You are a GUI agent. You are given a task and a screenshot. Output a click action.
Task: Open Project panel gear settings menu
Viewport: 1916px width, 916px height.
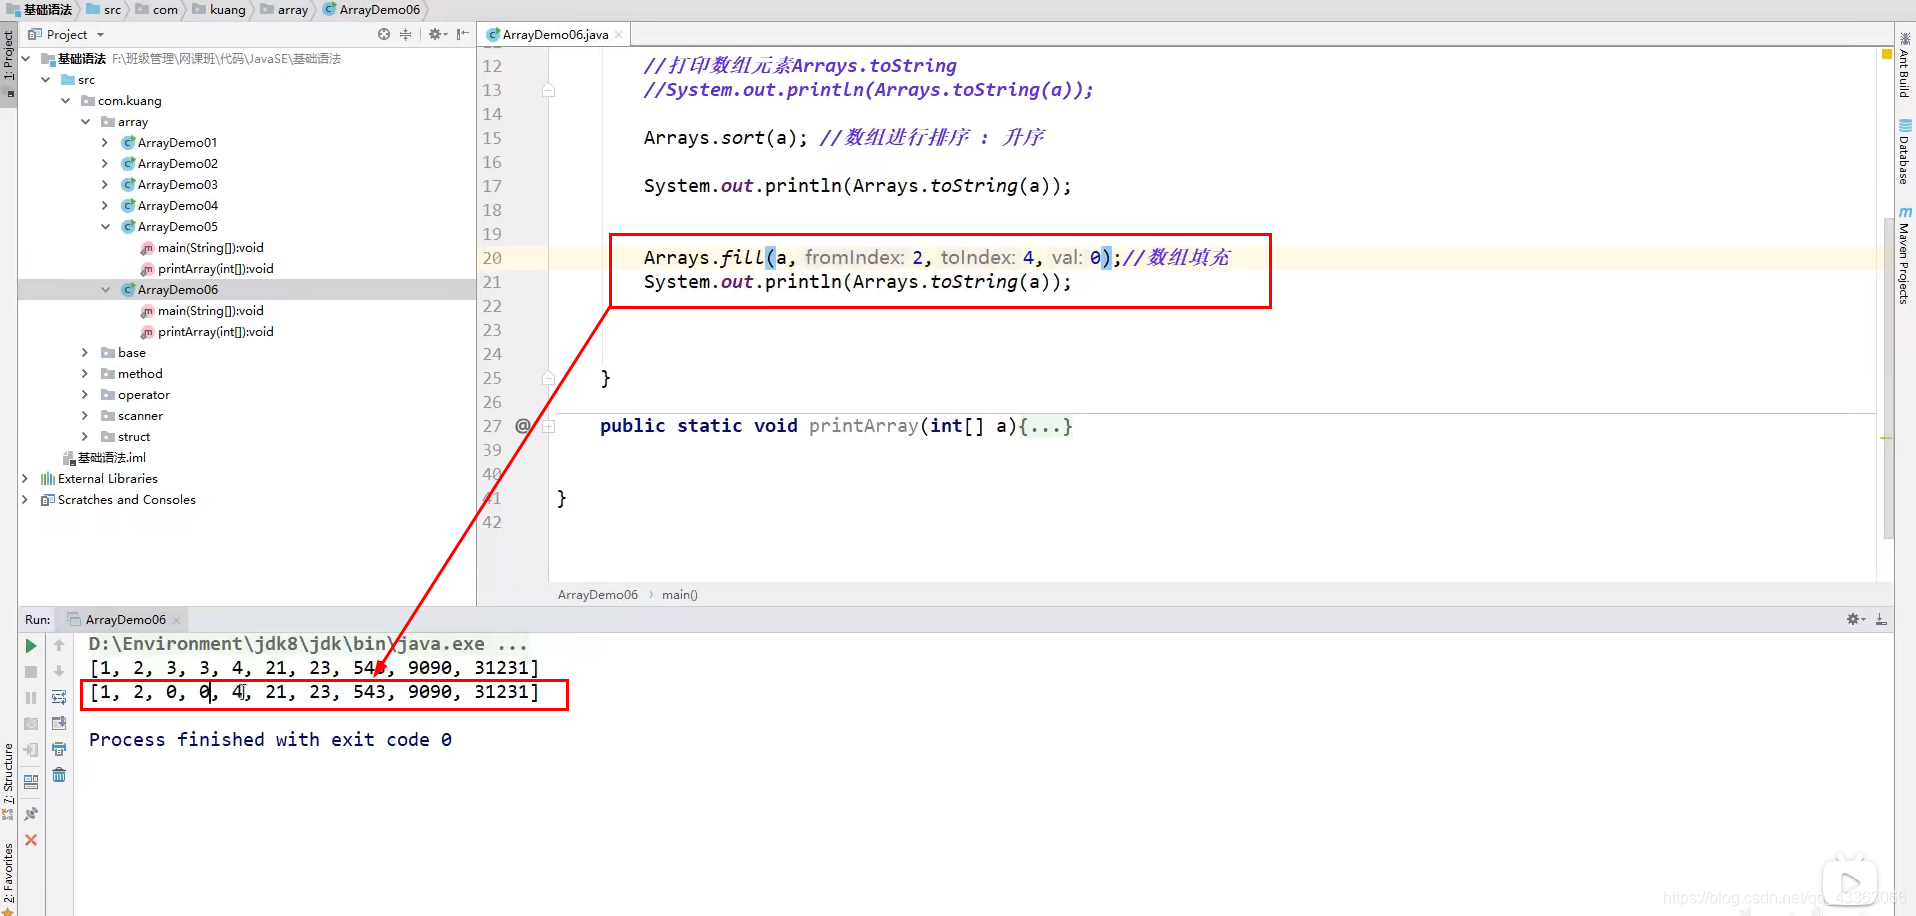437,34
